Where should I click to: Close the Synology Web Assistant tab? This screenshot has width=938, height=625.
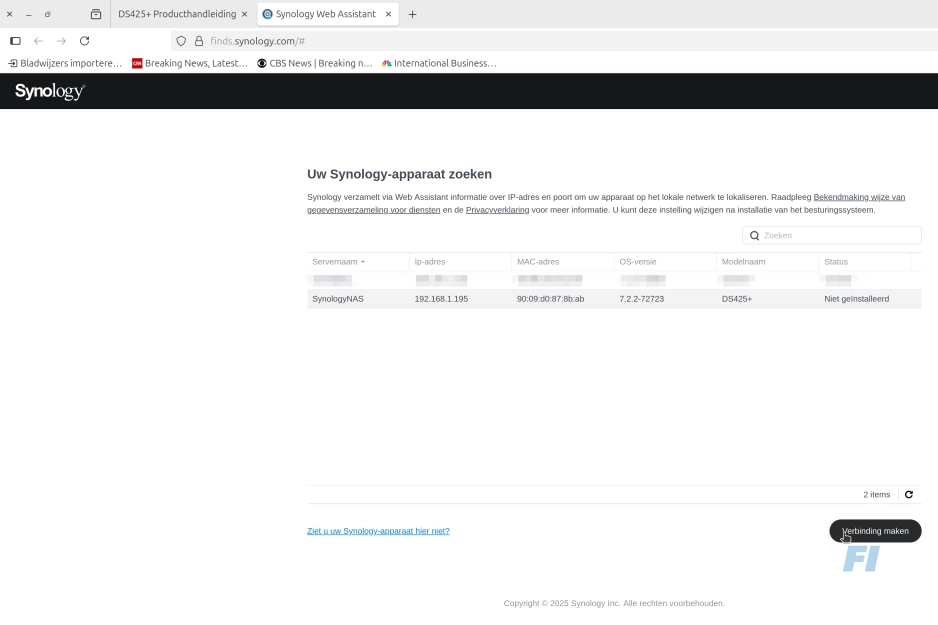click(x=388, y=14)
